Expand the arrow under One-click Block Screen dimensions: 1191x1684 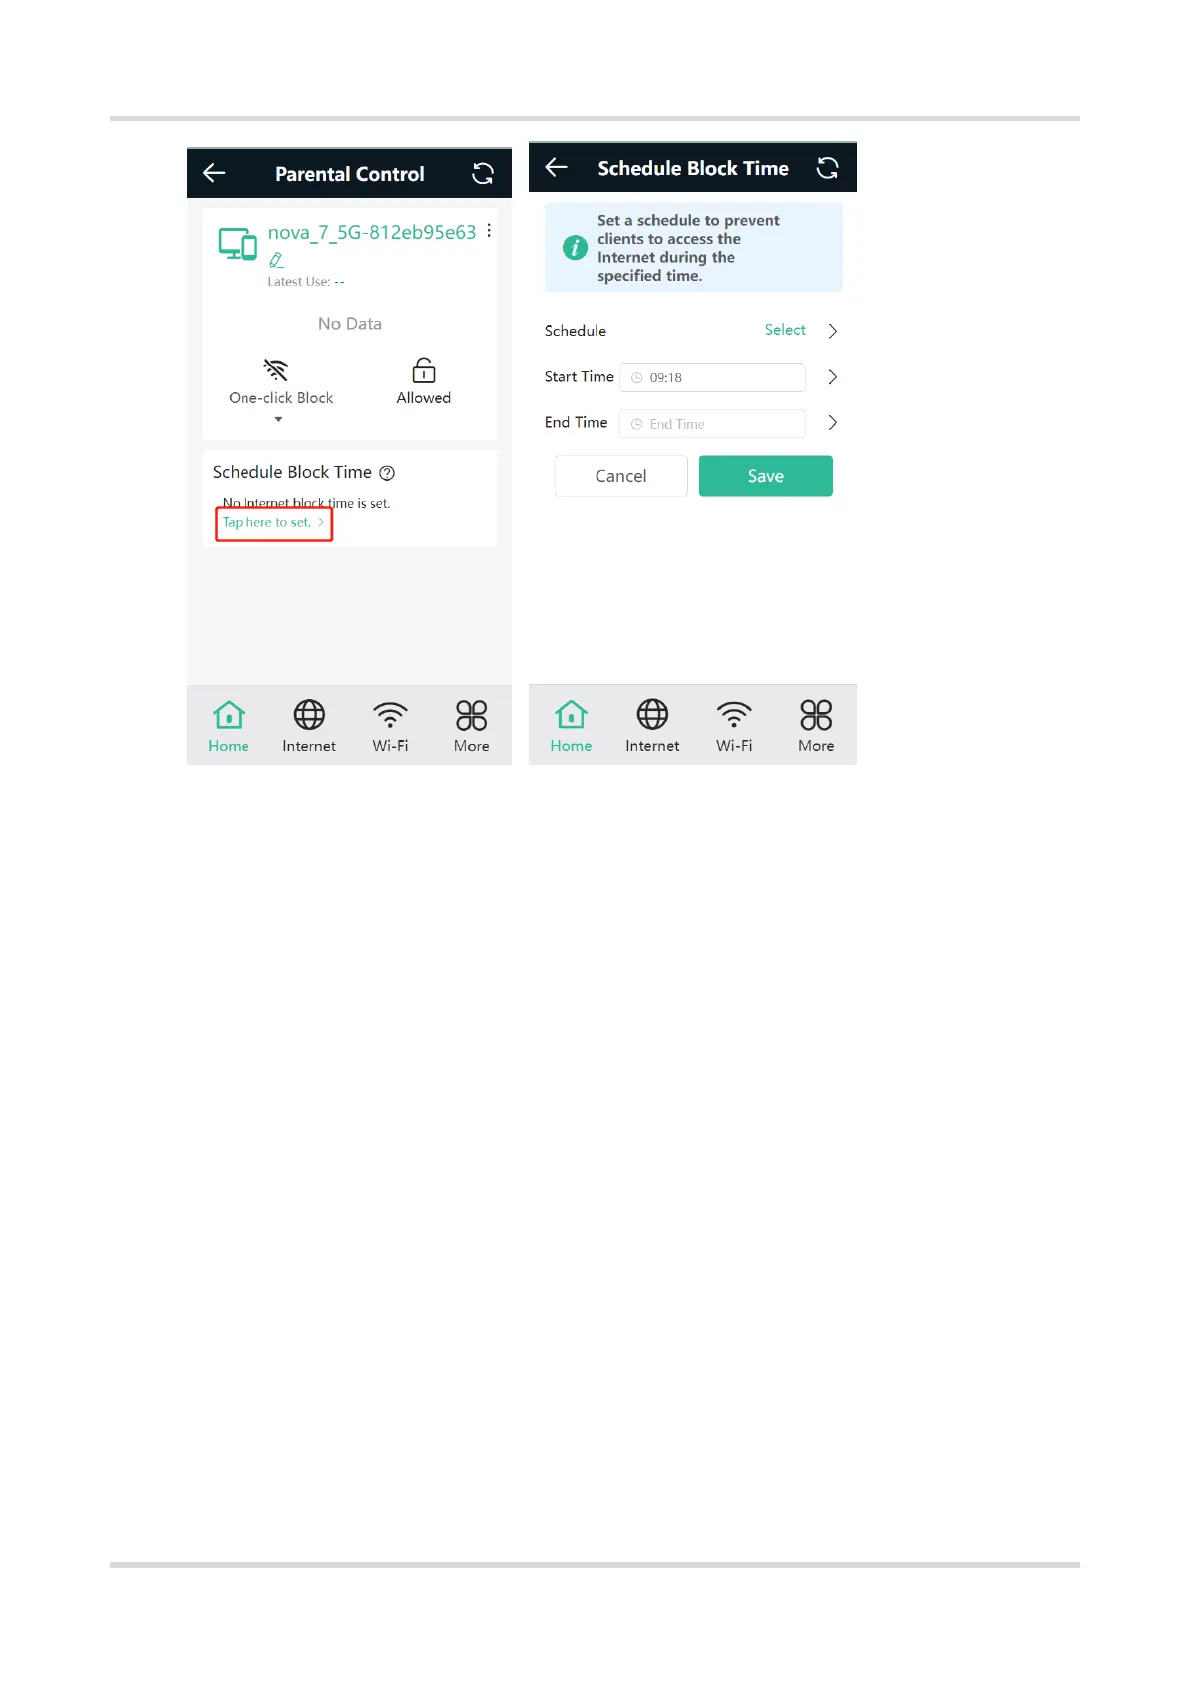click(278, 420)
